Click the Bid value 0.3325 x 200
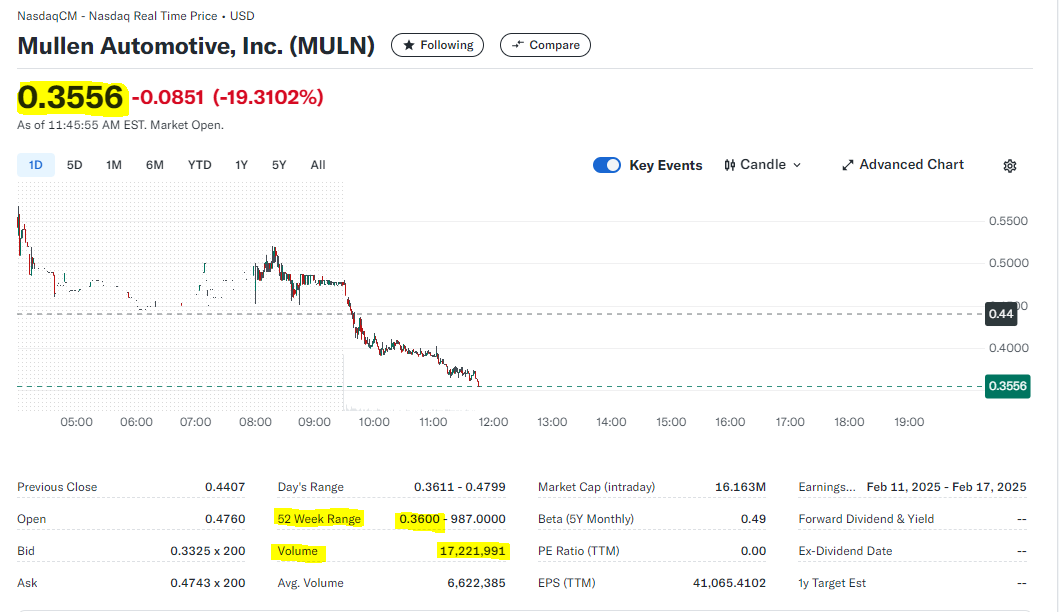The image size is (1059, 612). tap(207, 551)
